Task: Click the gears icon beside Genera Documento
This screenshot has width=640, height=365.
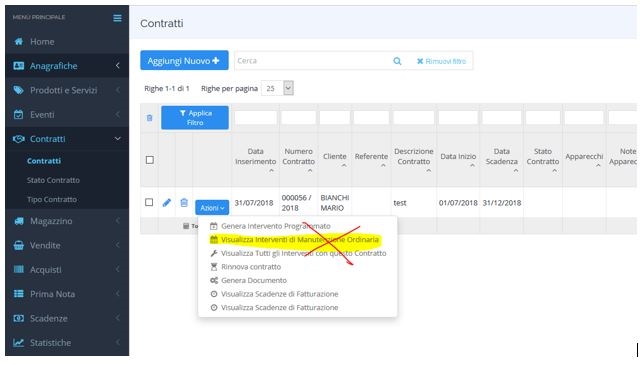Action: coord(214,280)
